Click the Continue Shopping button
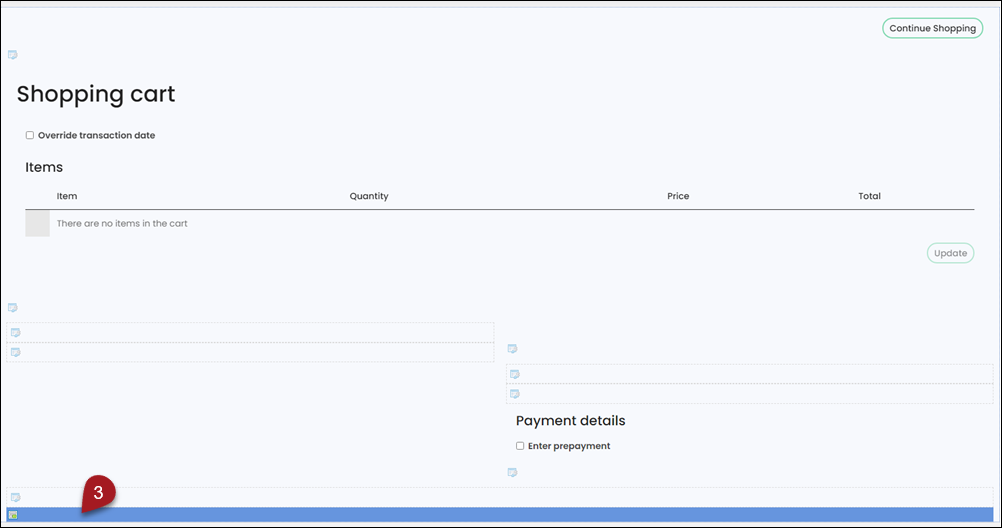1002x528 pixels. tap(932, 28)
